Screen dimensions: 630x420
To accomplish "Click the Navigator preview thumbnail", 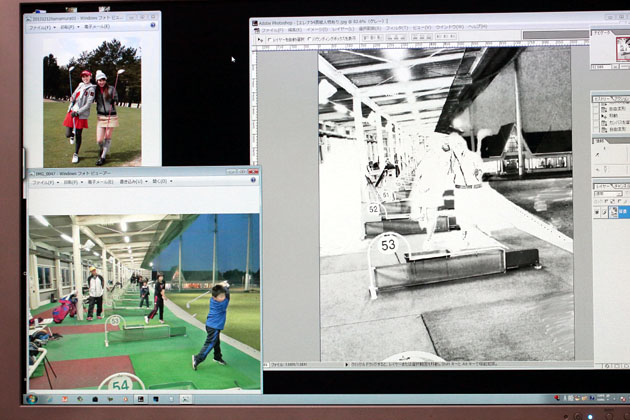I will coord(622,48).
